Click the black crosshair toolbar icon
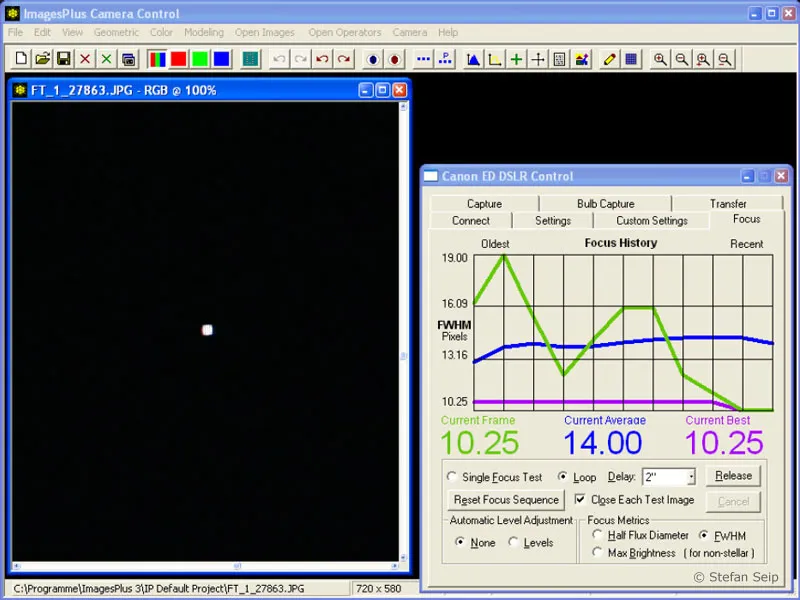The width and height of the screenshot is (800, 600). click(x=538, y=59)
